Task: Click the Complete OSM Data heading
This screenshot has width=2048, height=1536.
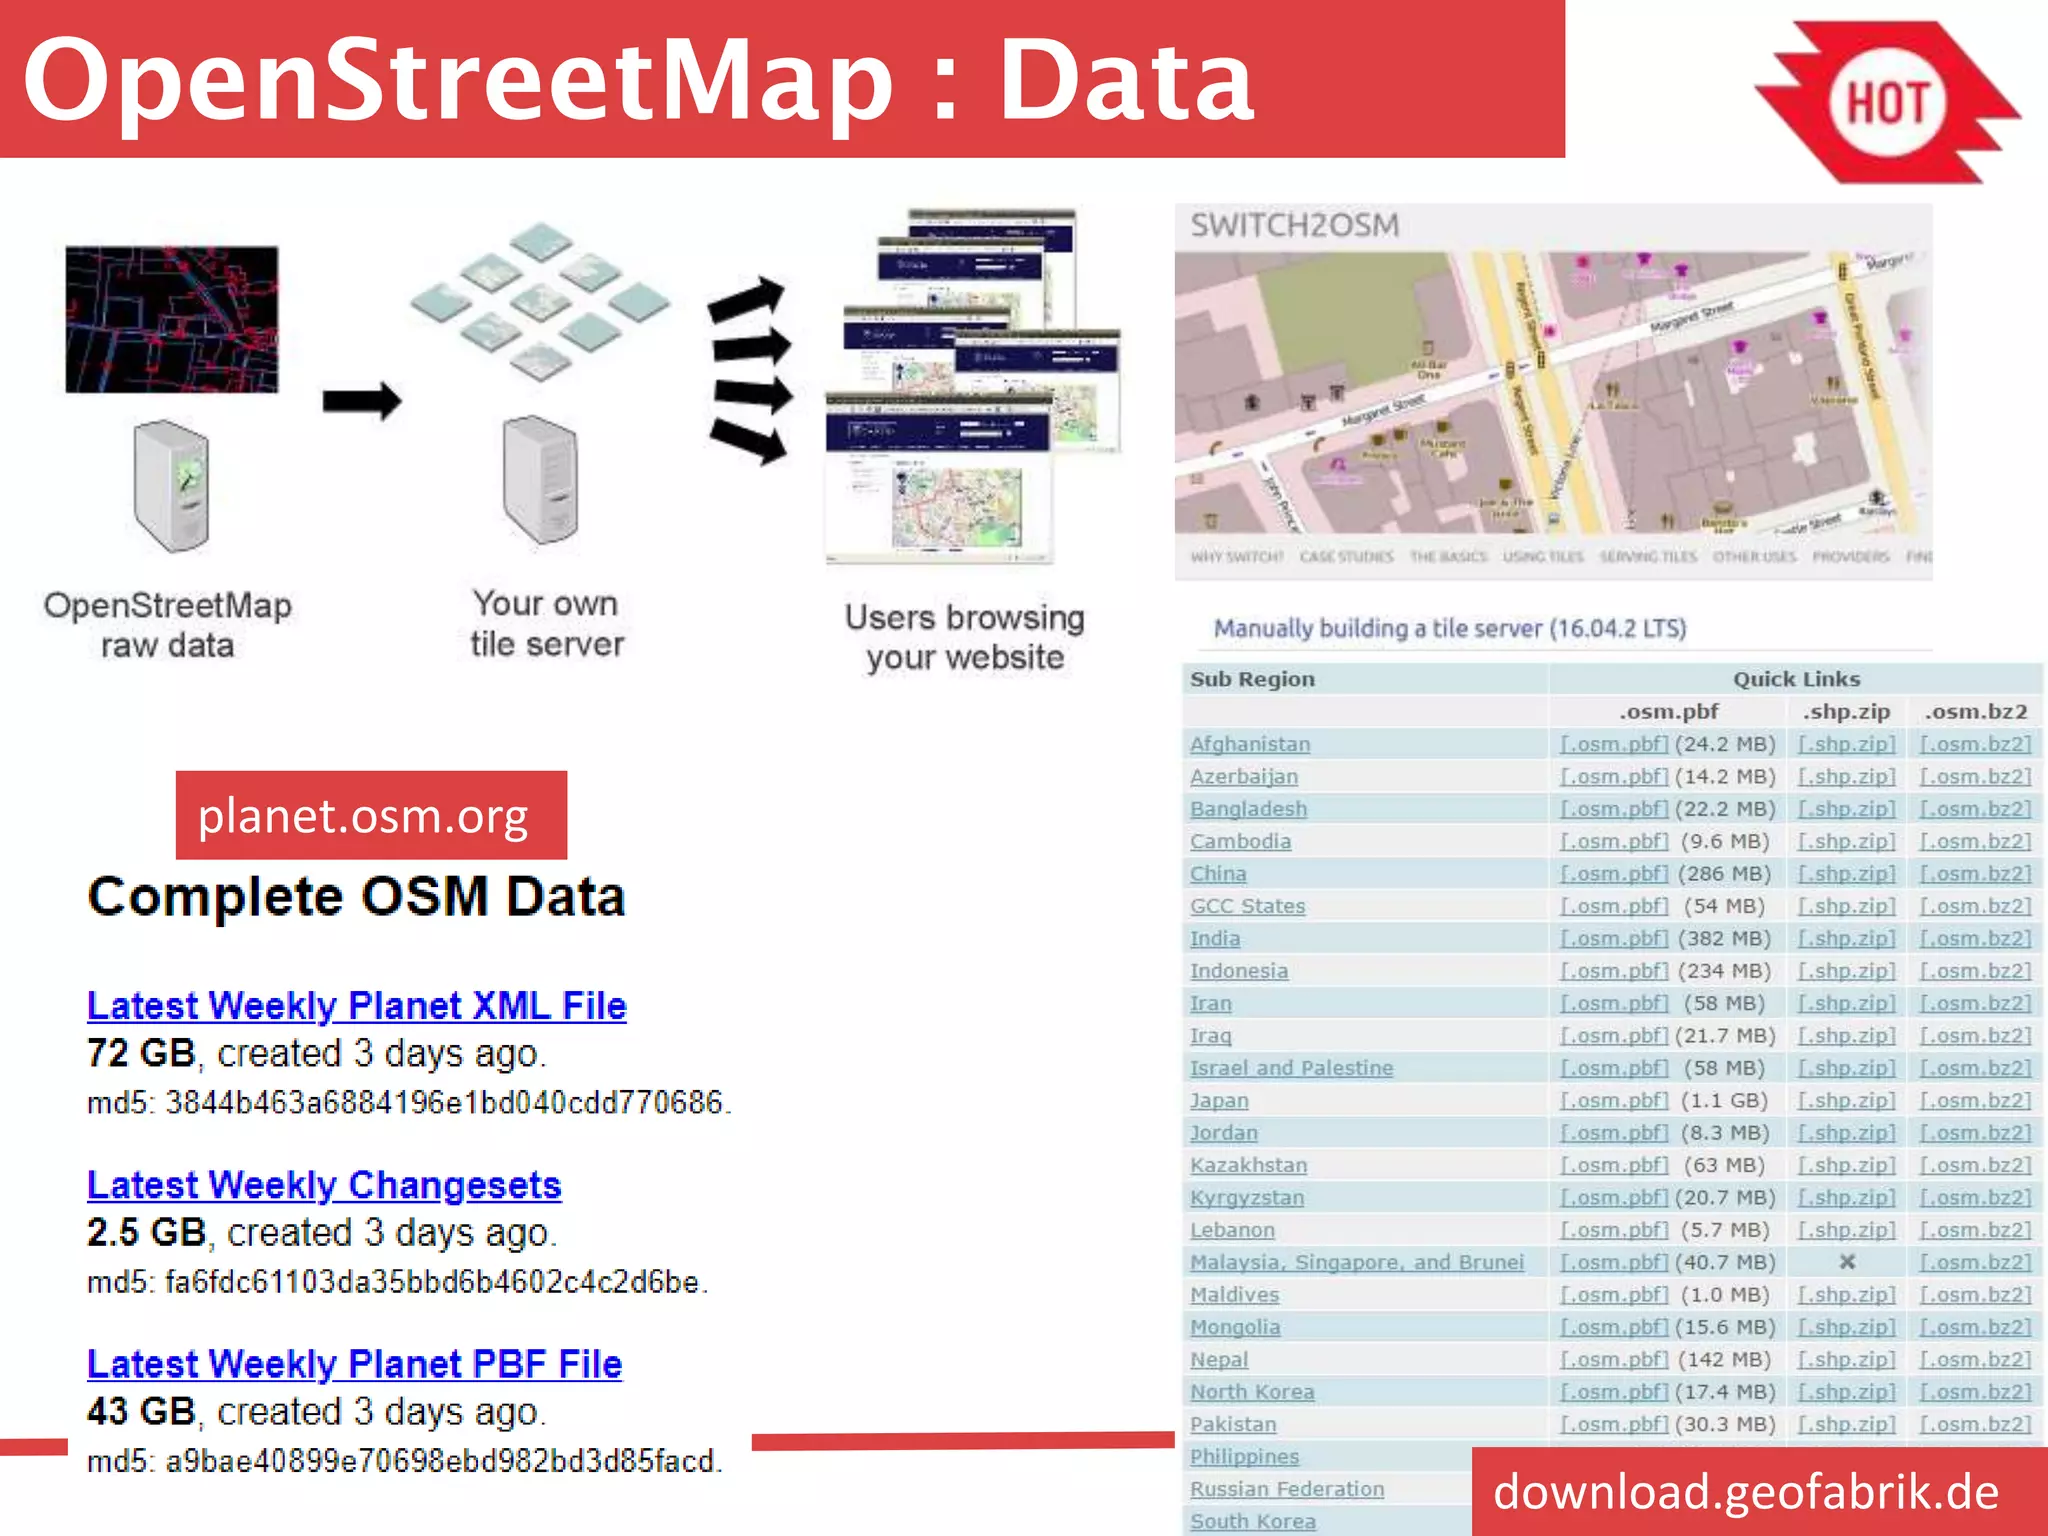Action: click(357, 896)
